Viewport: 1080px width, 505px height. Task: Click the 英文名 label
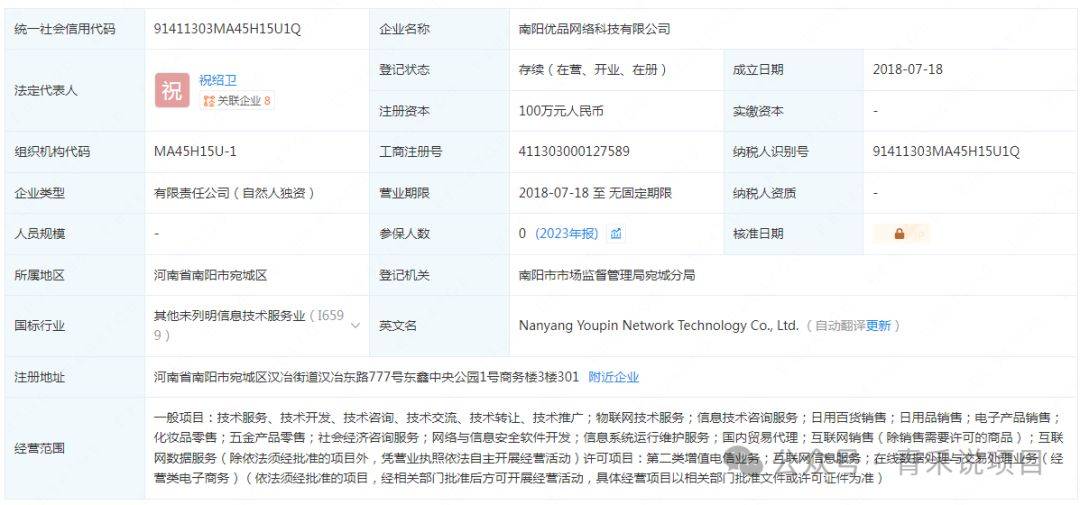[398, 325]
